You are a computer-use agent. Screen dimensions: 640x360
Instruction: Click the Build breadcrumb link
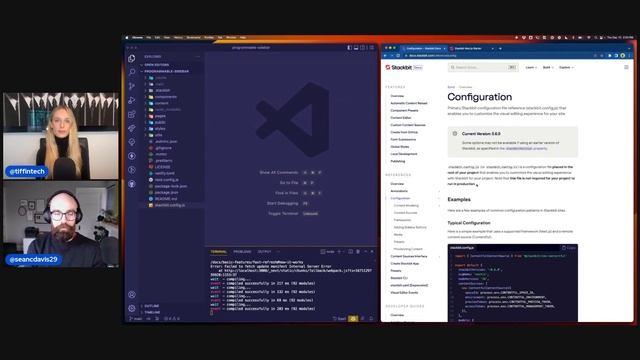coord(451,87)
